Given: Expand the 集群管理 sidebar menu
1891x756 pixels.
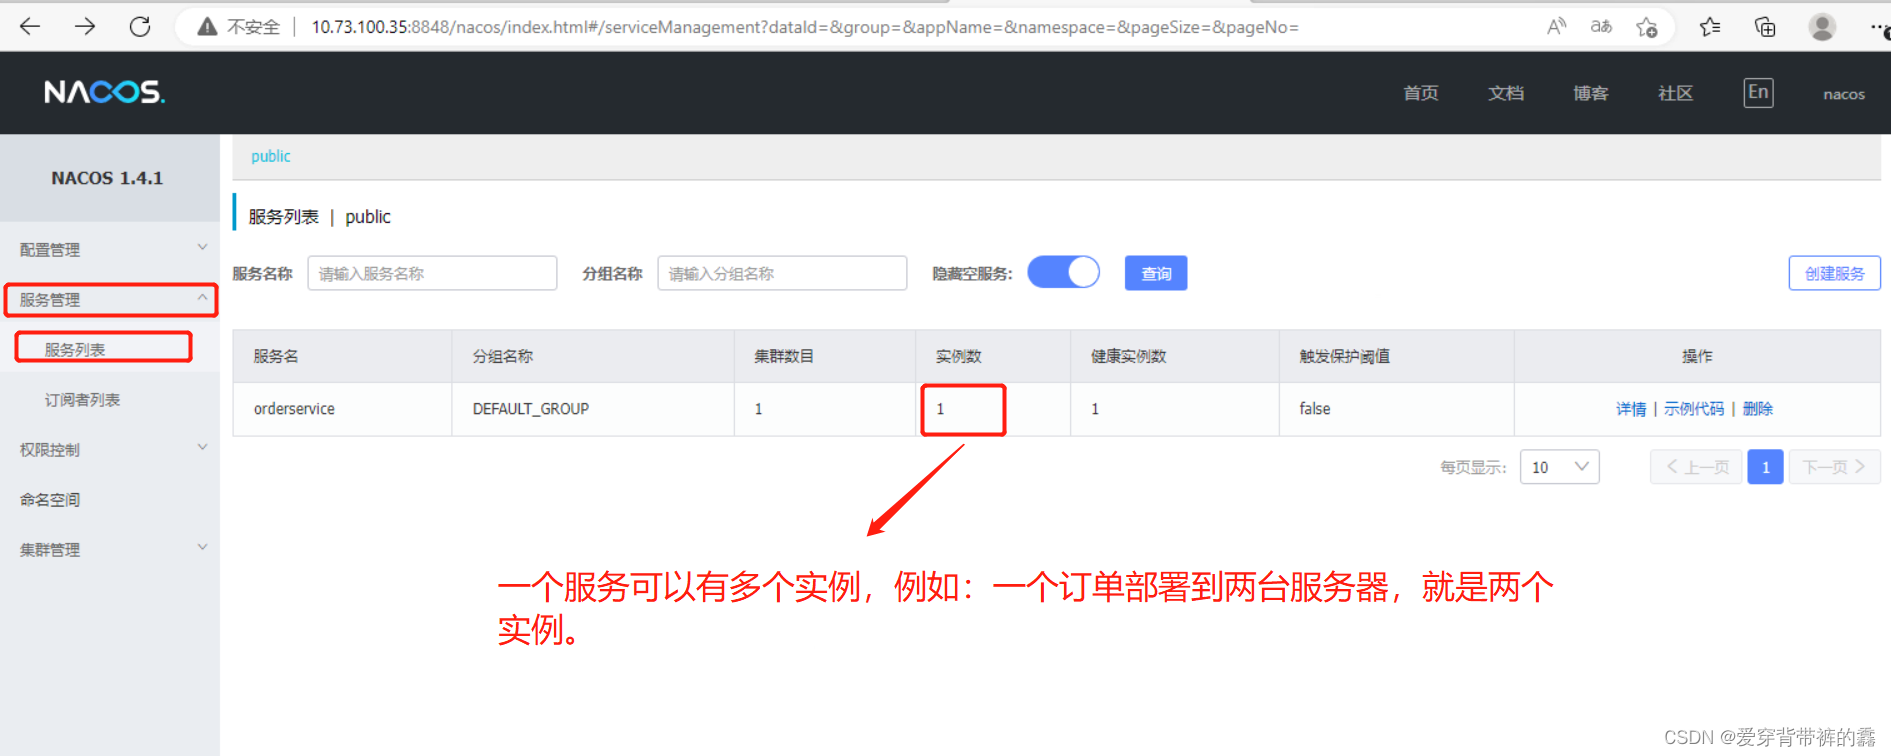Looking at the screenshot, I should [110, 549].
